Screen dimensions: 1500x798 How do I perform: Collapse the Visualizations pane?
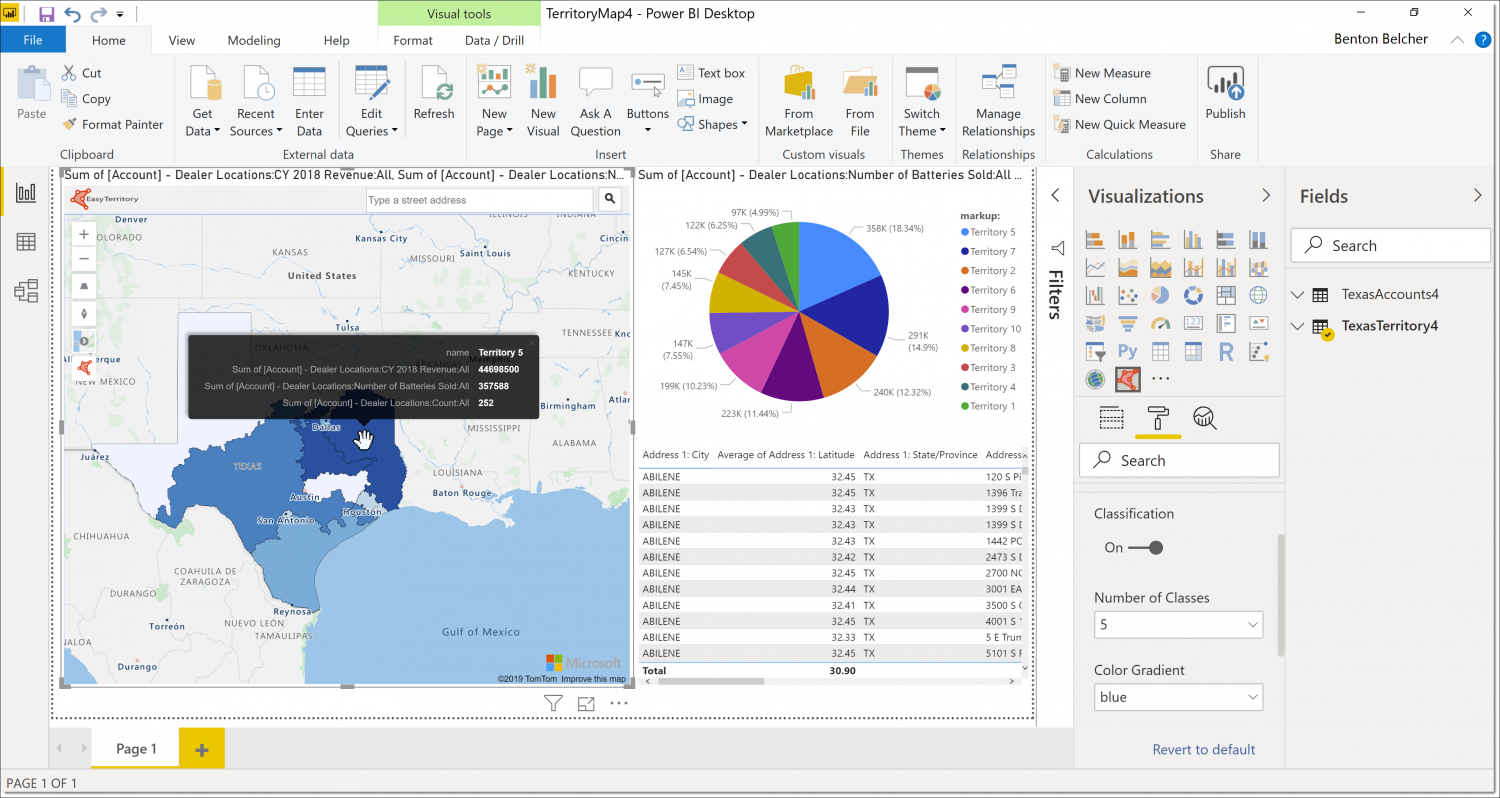[1266, 195]
